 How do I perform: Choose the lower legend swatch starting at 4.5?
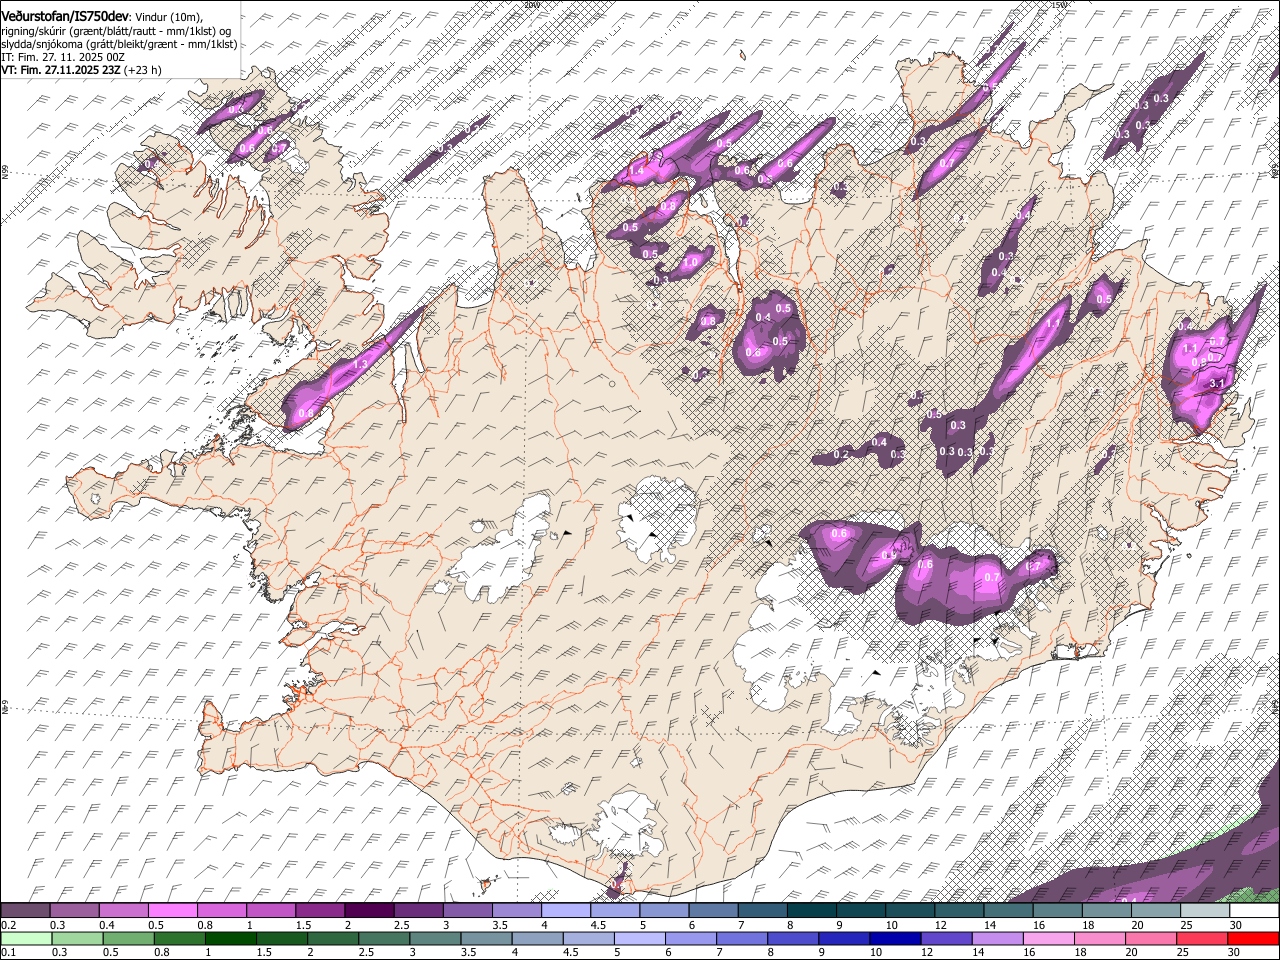click(x=588, y=939)
